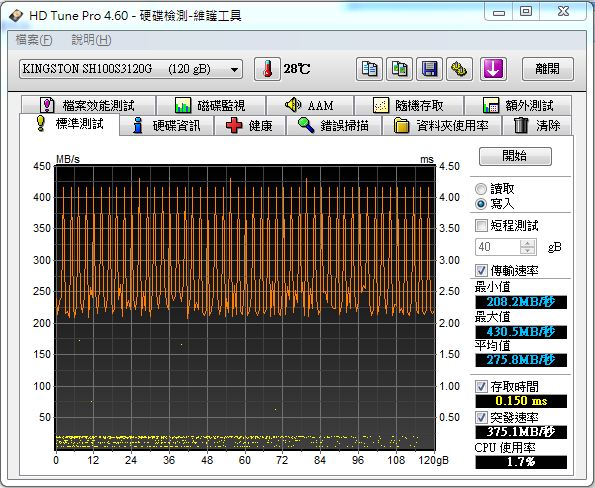Open the 檔案(F) menu

pos(34,40)
